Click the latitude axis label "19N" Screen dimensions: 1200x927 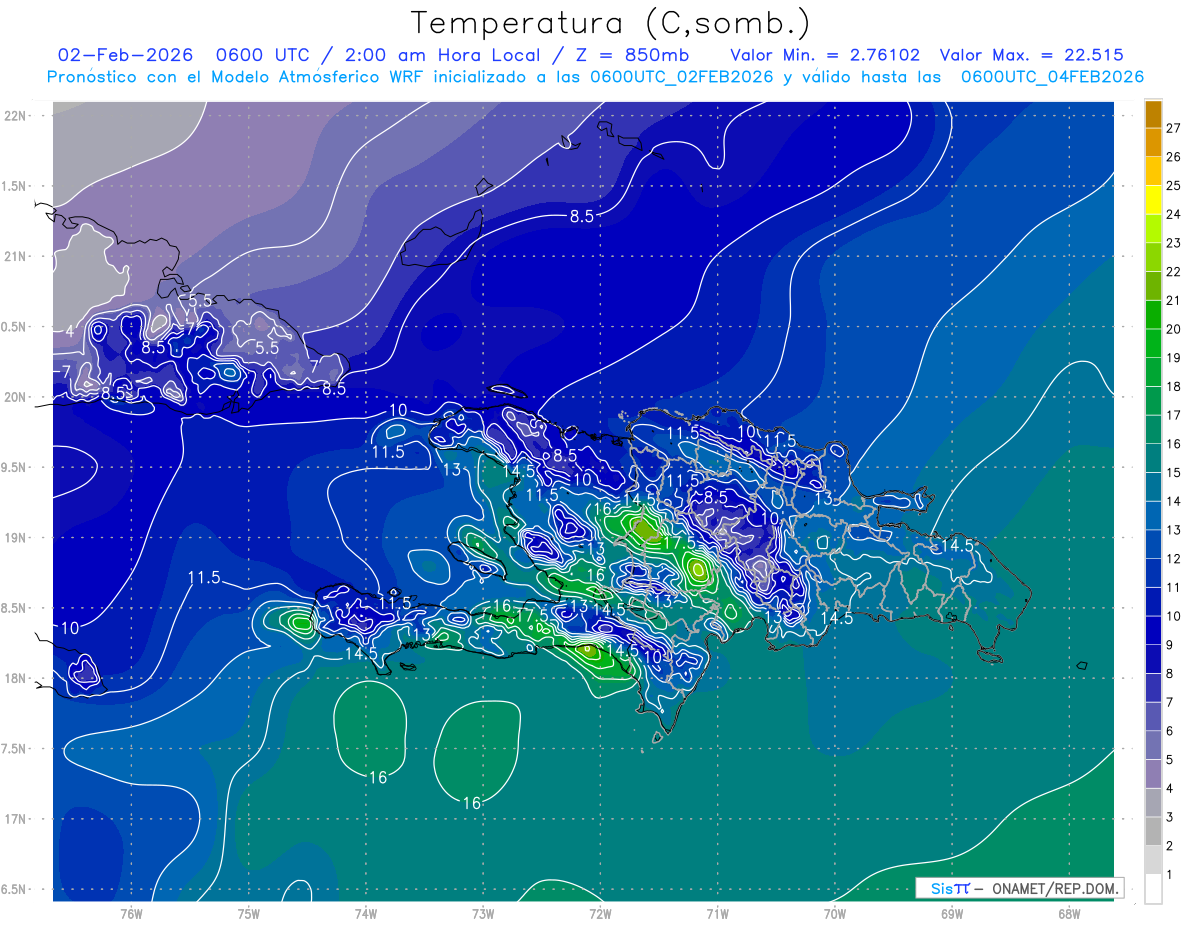pos(16,538)
